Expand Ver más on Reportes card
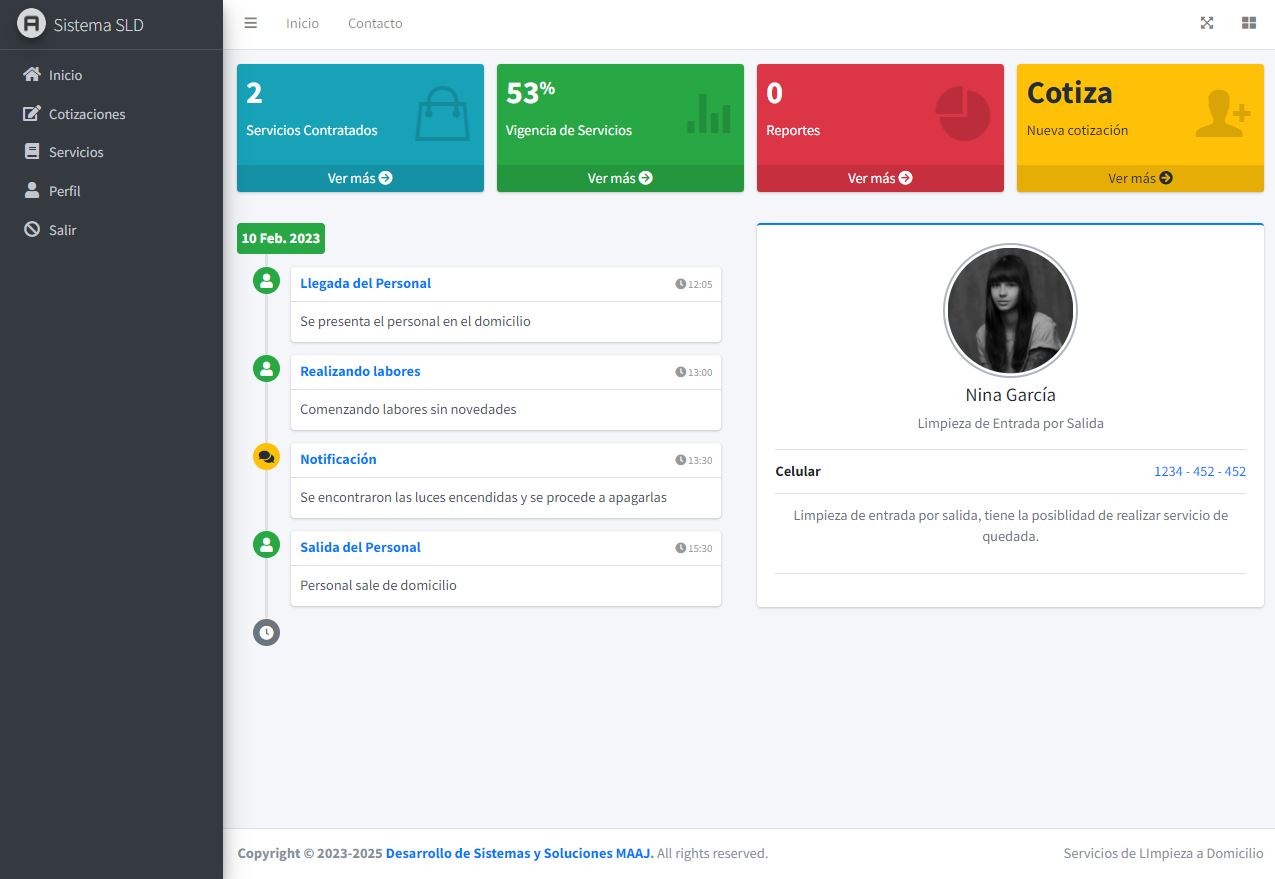Viewport: 1275px width, 879px height. (x=880, y=178)
